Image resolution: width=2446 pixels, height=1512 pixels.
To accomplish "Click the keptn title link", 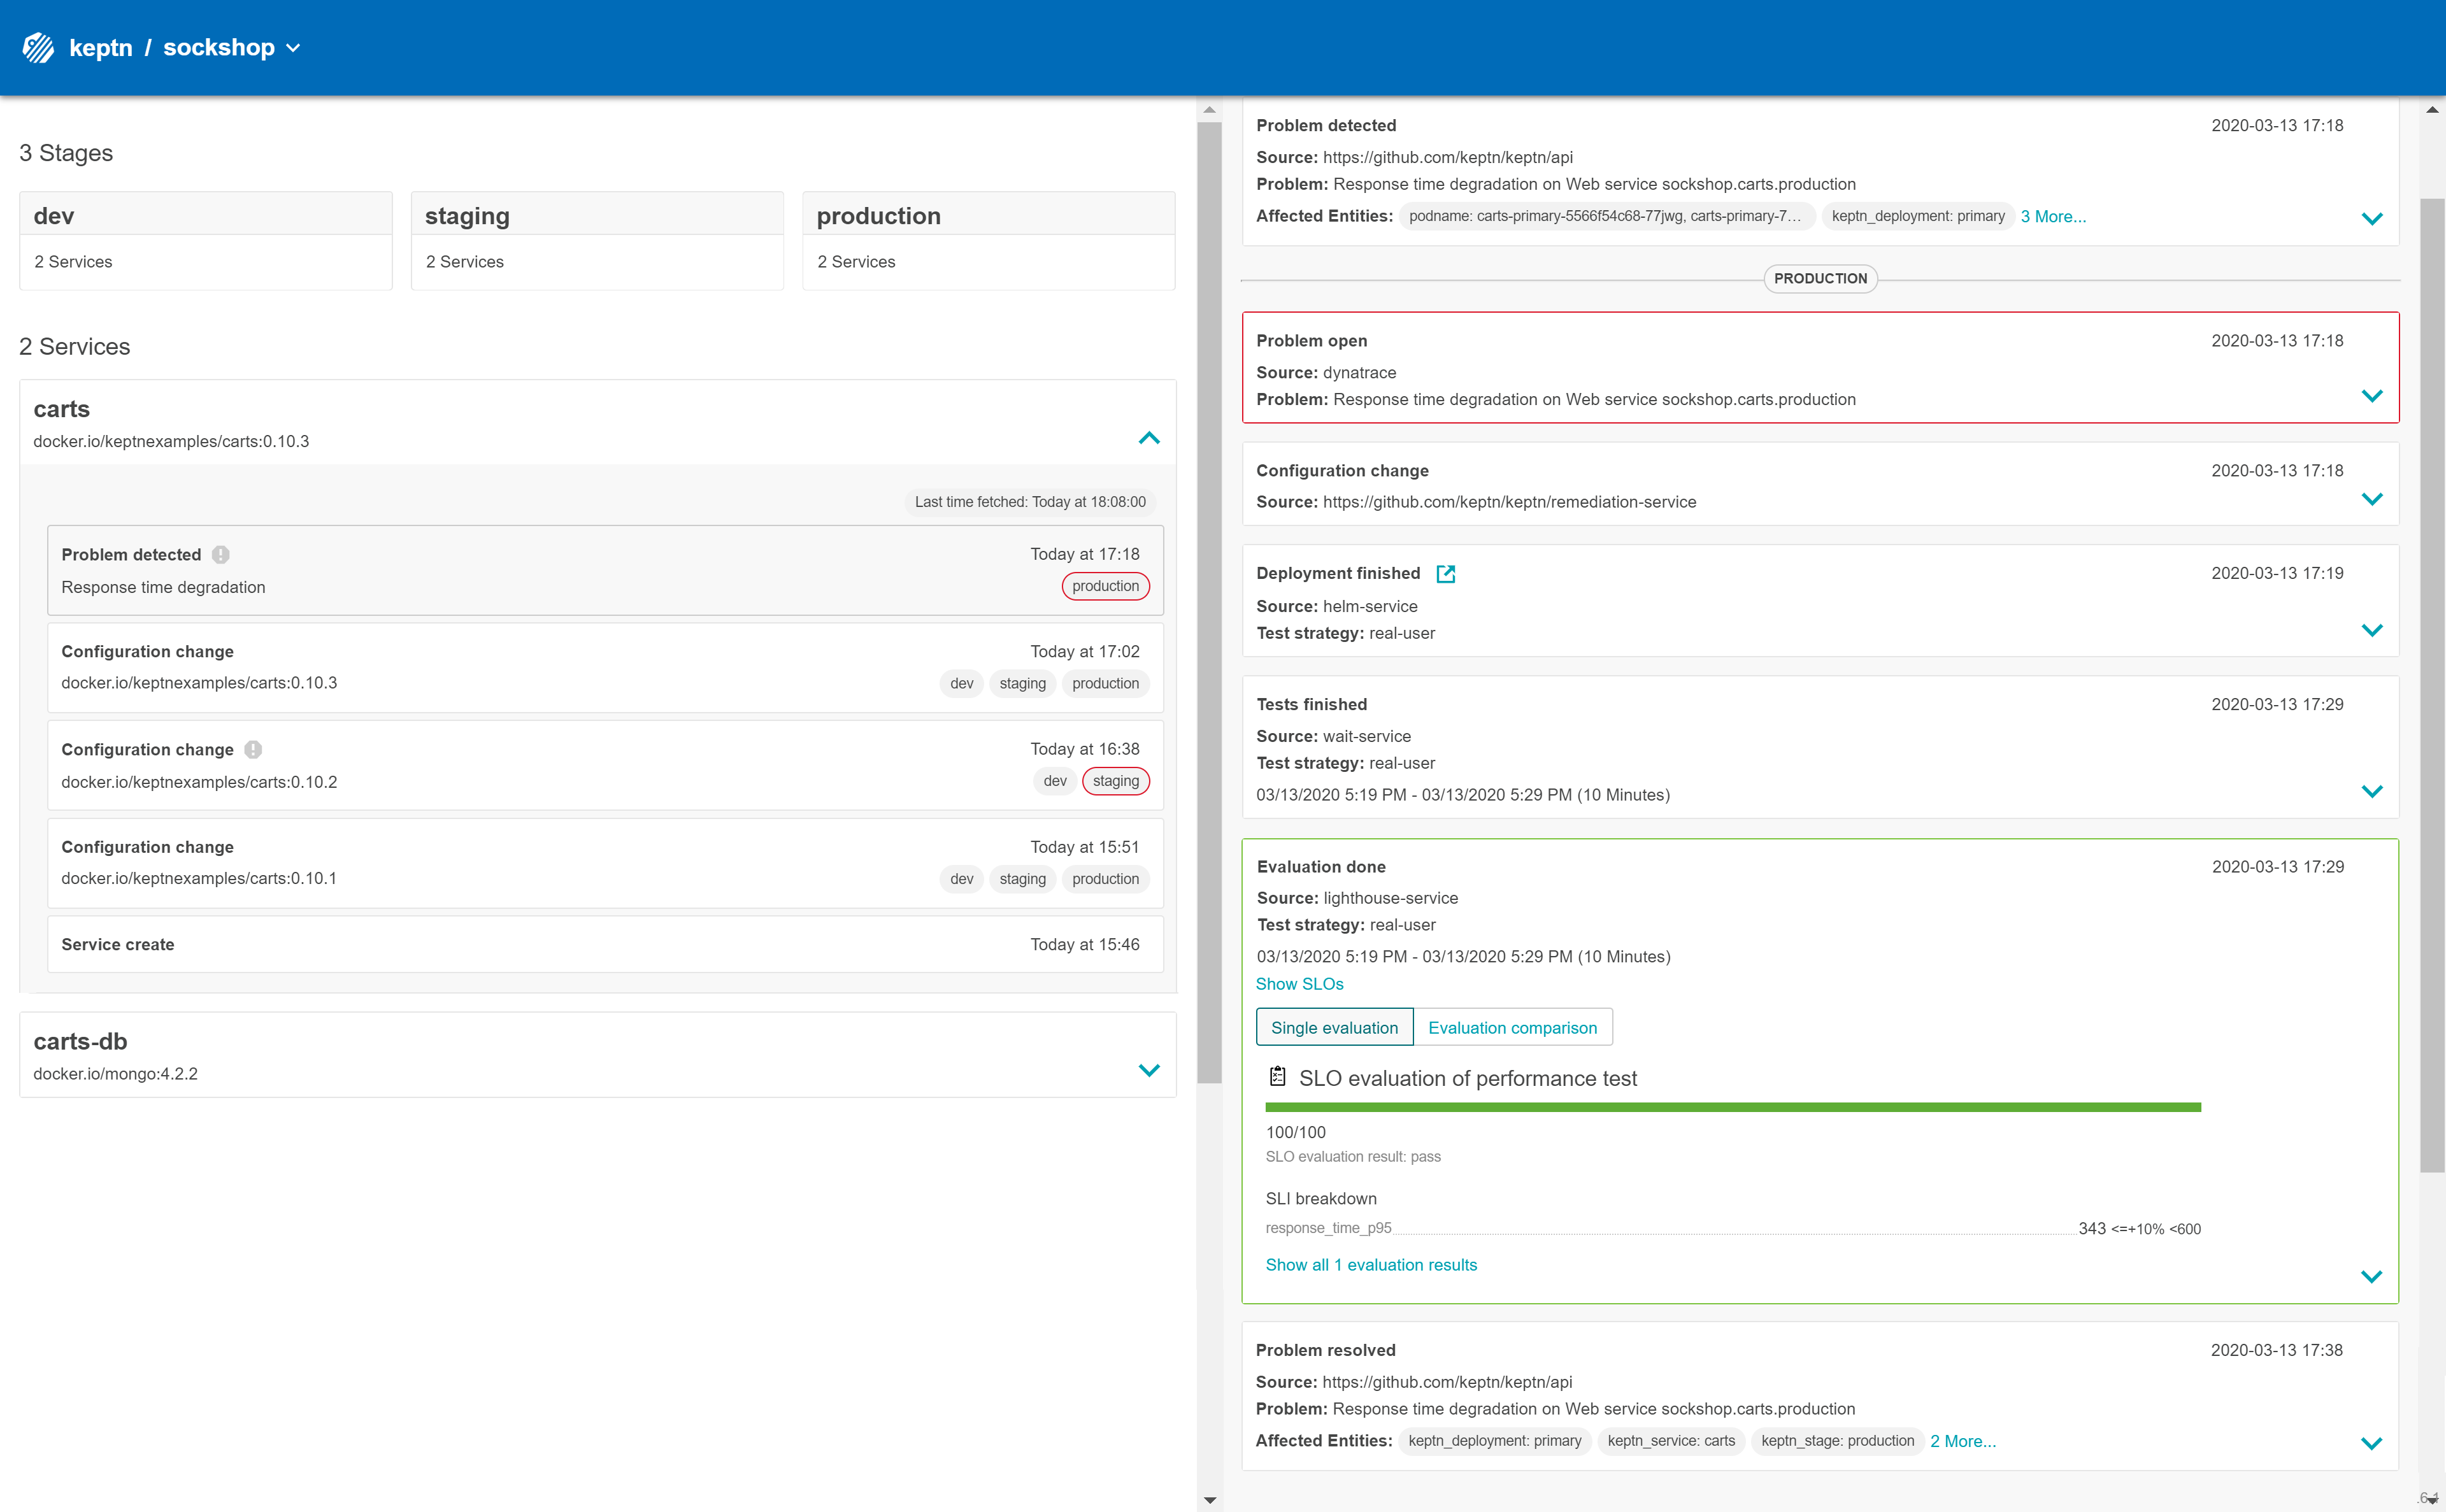I will point(100,47).
